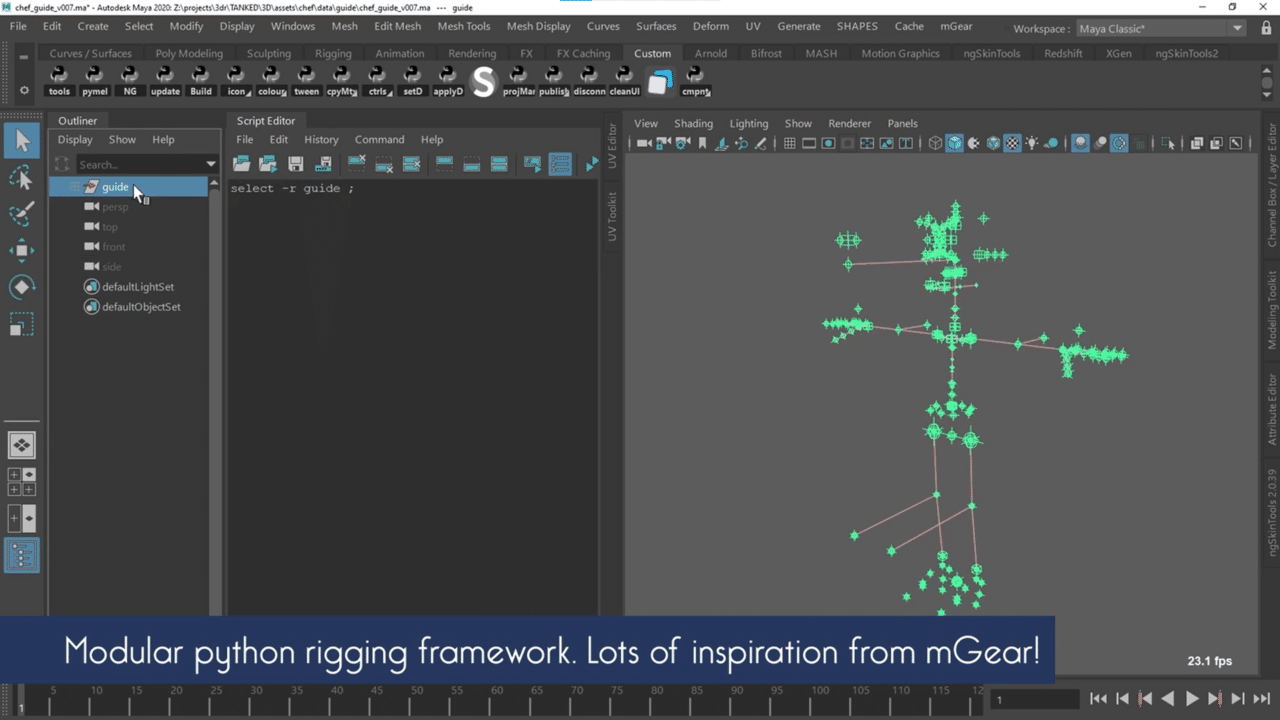Expand the Outliner search filter dropdown

coord(210,164)
